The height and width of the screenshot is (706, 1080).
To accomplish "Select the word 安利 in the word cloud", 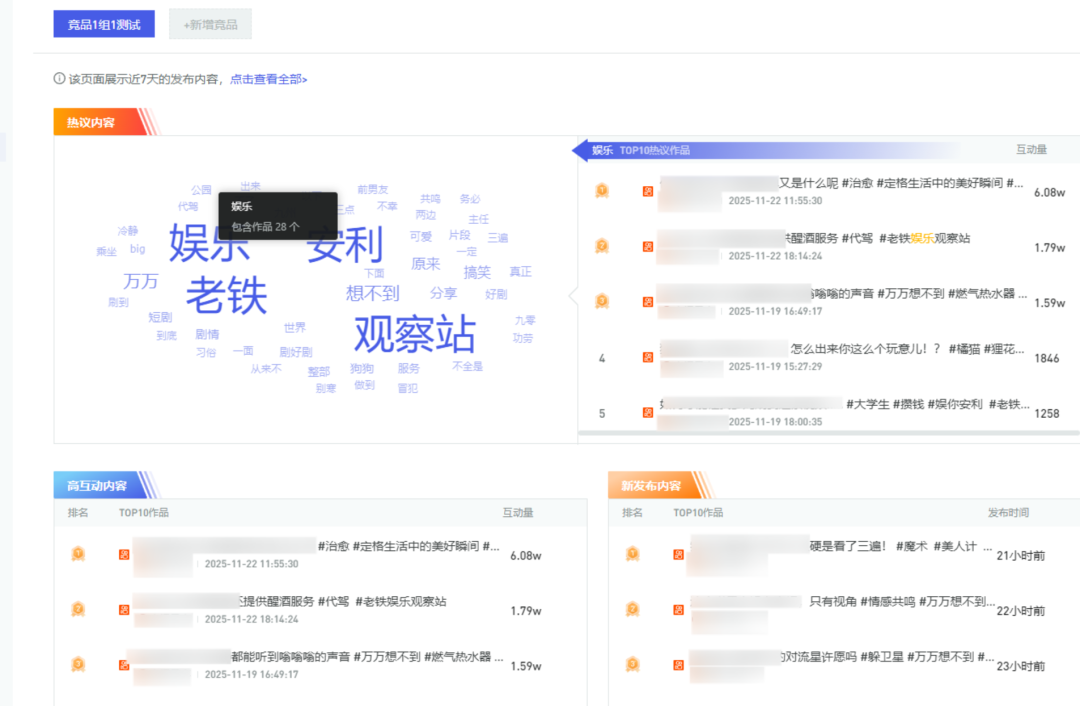I will point(345,245).
